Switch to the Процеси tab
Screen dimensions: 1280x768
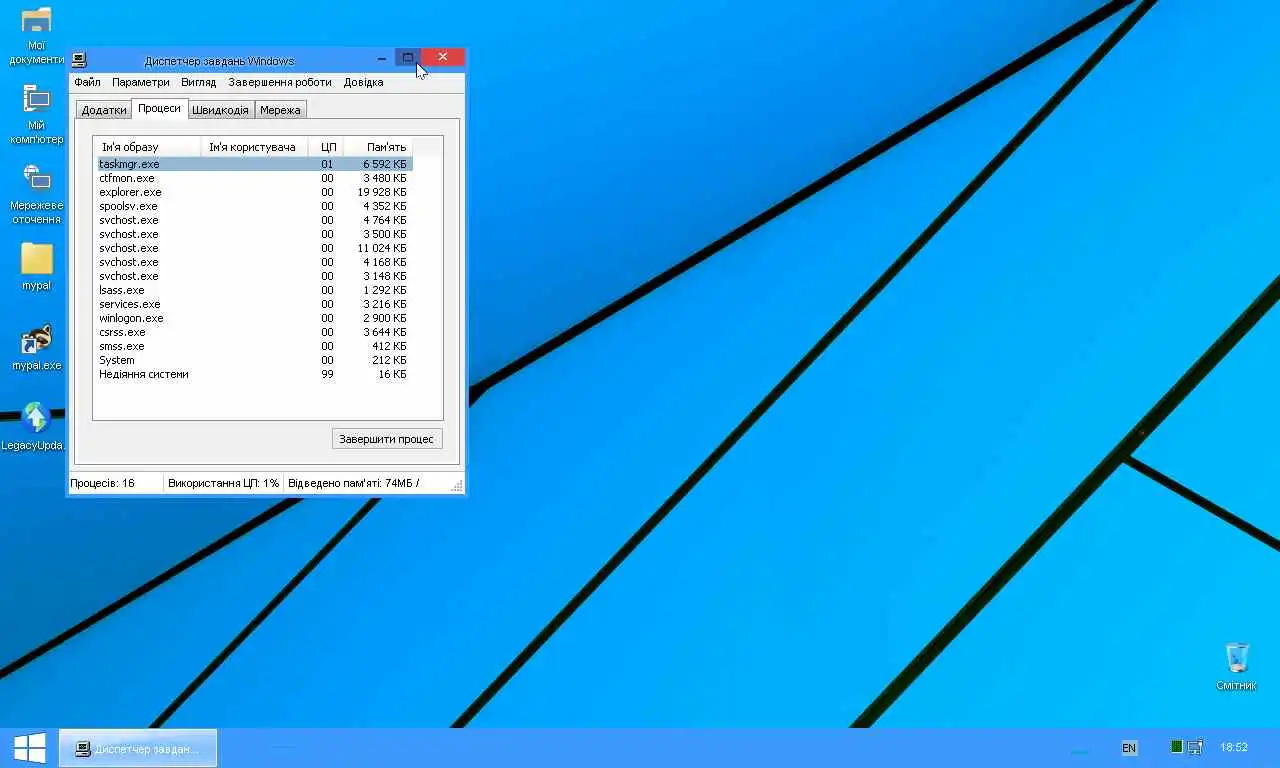point(160,108)
